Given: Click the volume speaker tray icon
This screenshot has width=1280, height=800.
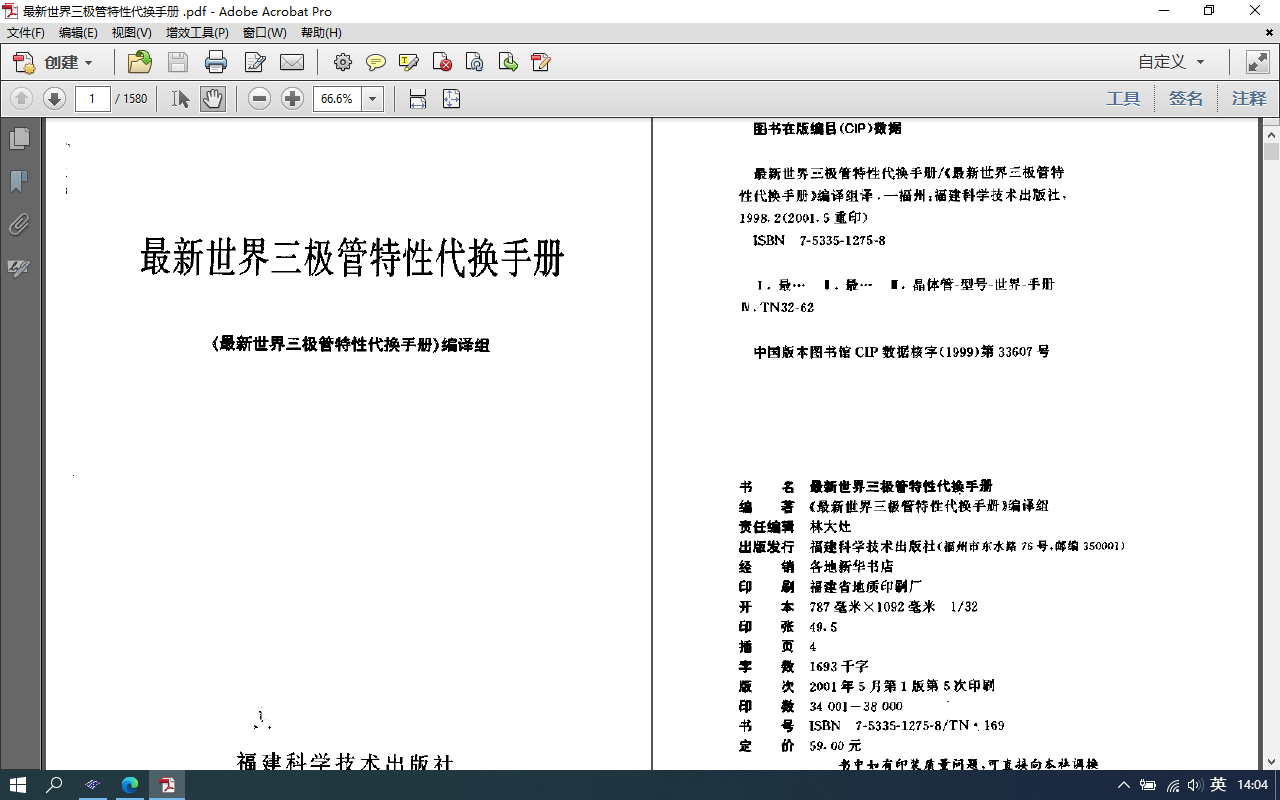Looking at the screenshot, I should (1195, 785).
